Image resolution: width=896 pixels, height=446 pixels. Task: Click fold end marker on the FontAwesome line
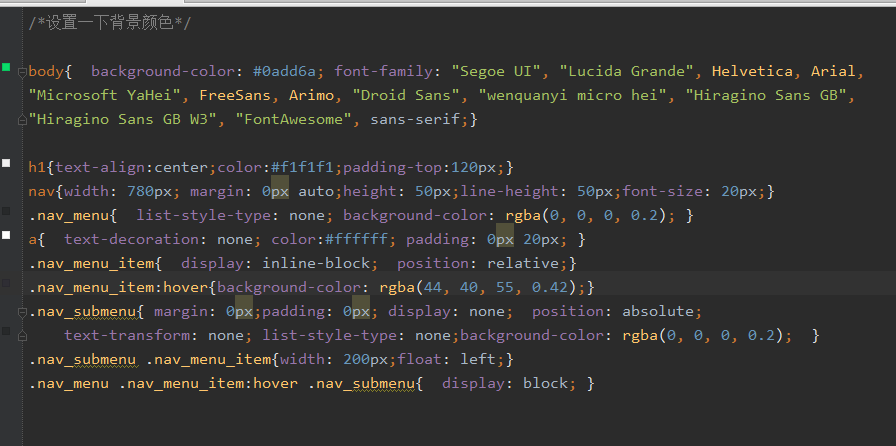tap(22, 120)
